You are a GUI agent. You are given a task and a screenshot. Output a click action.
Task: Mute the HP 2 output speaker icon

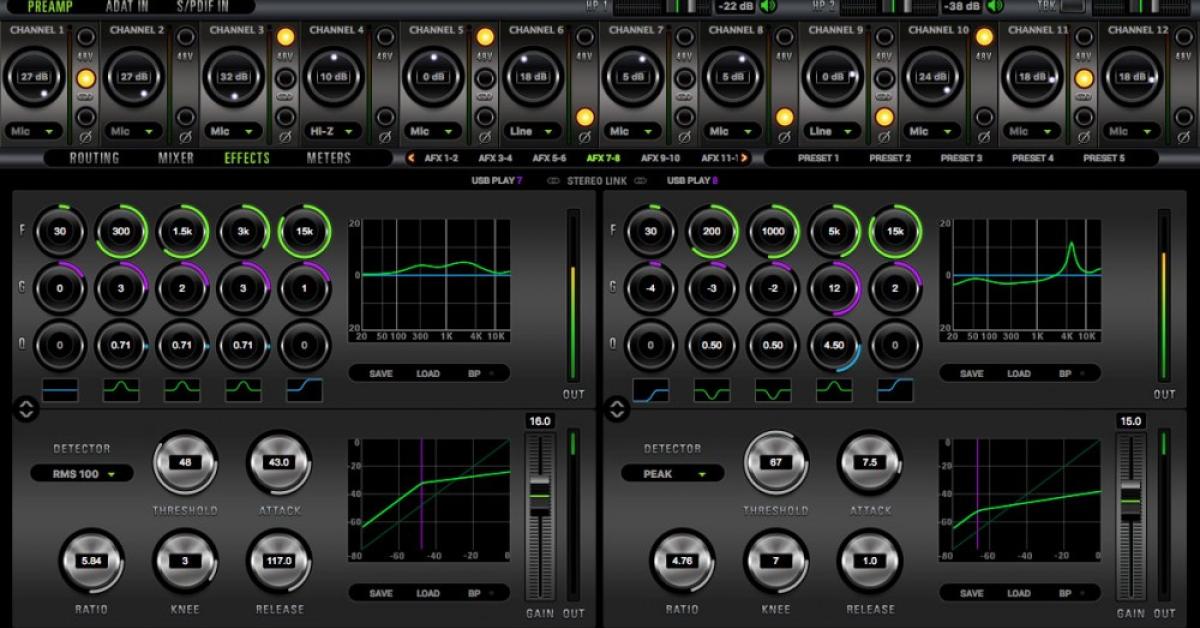coord(994,6)
